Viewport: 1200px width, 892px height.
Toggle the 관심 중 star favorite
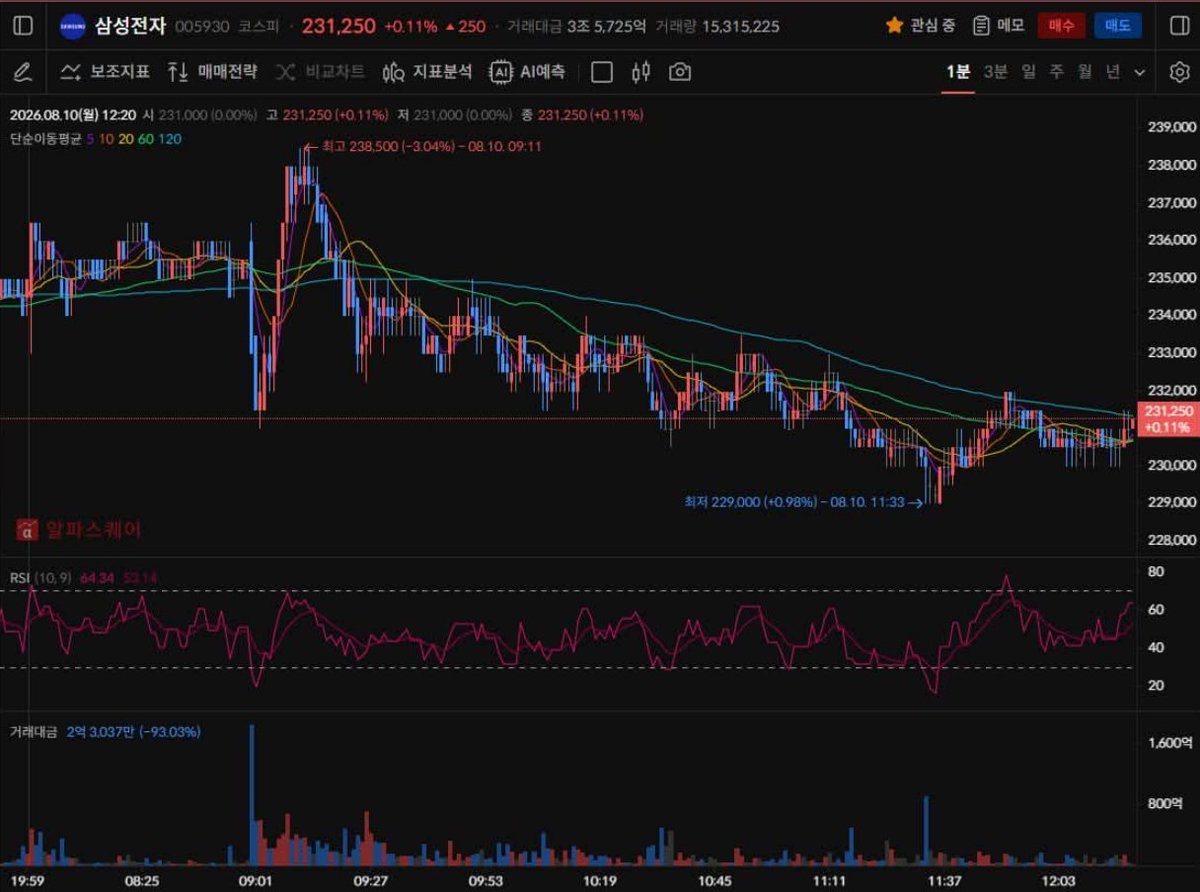894,26
